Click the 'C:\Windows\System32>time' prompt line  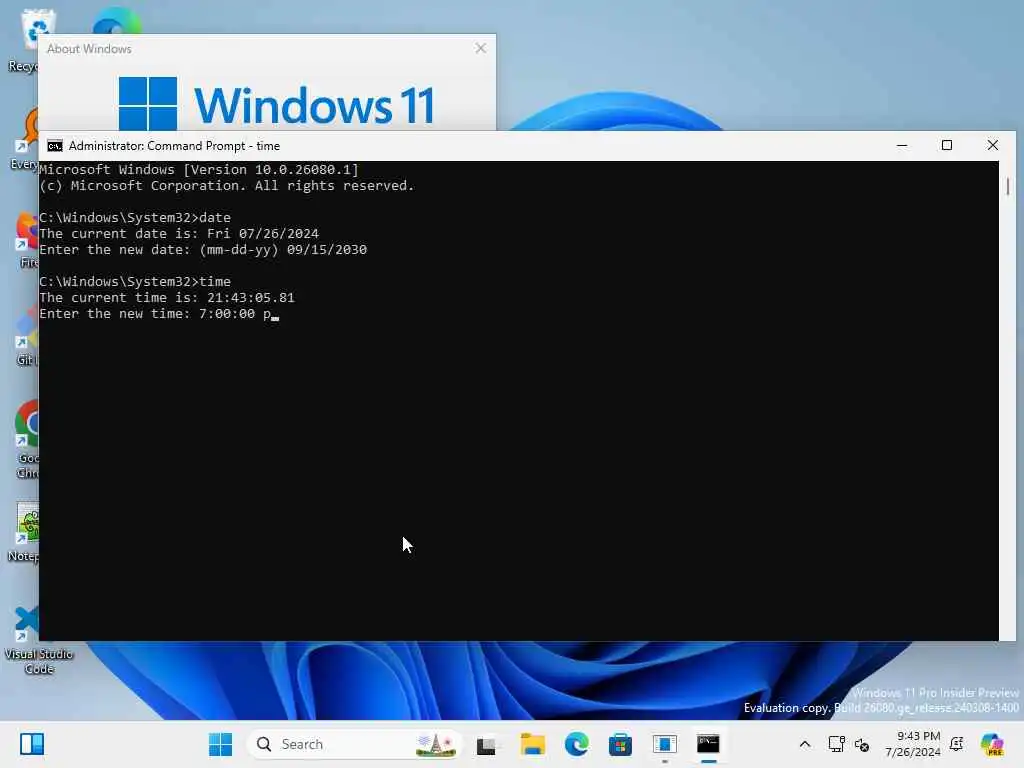(x=135, y=281)
